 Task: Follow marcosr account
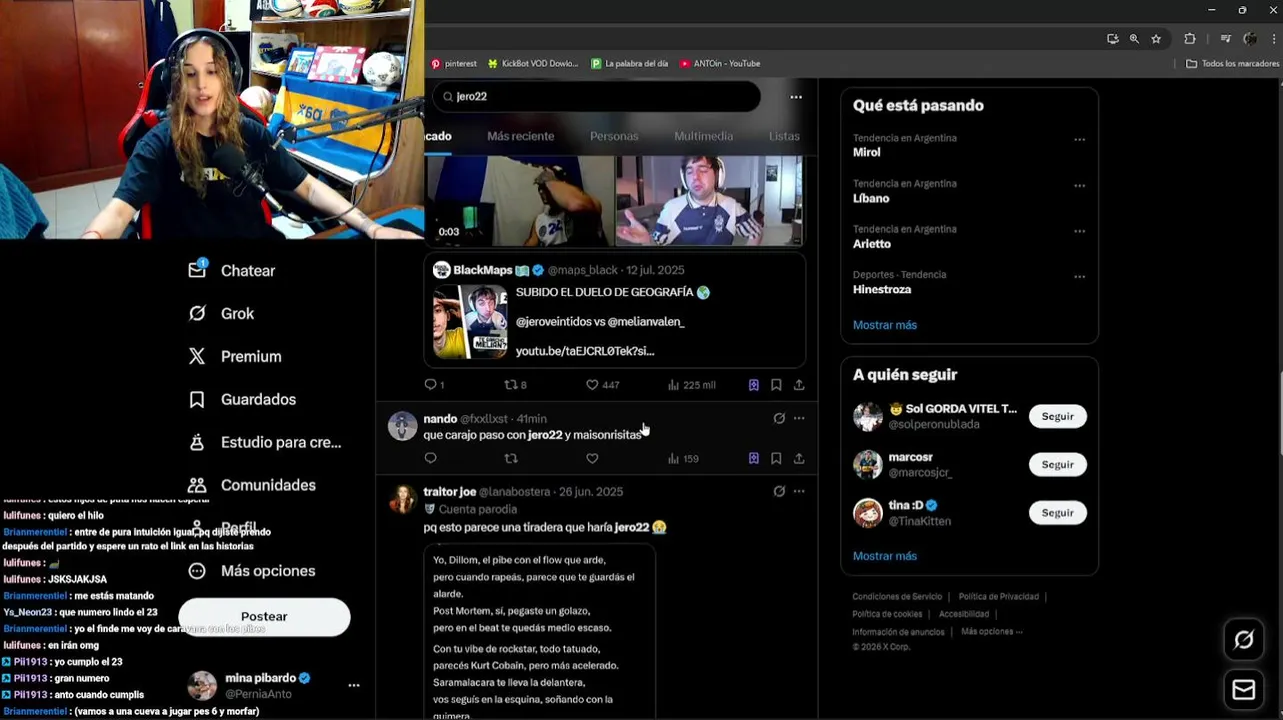tap(1057, 464)
